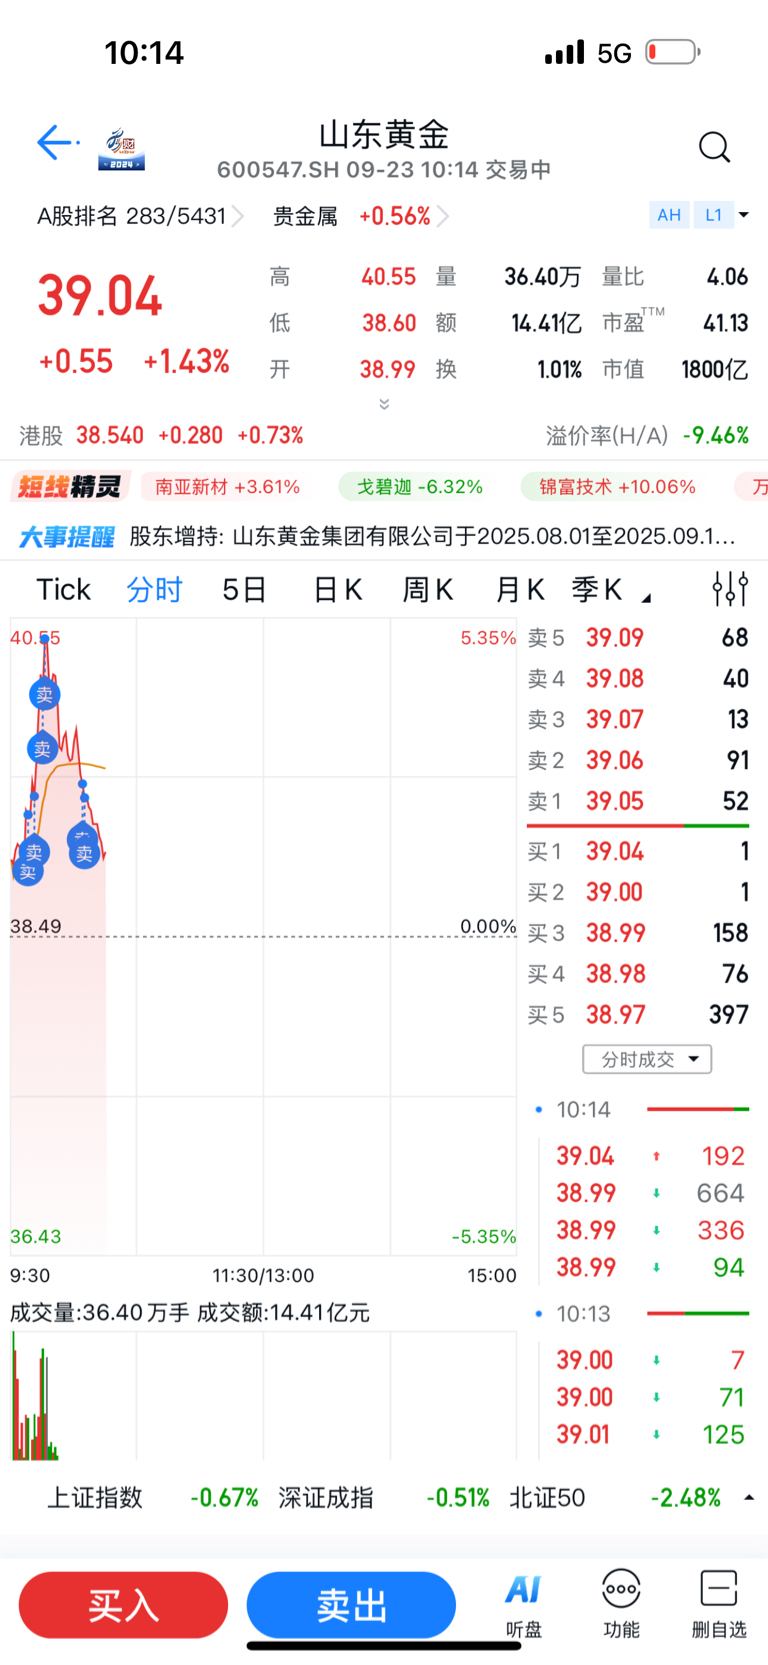This screenshot has width=768, height=1665.
Task: Open AI 听盘 feature
Action: click(x=523, y=1605)
